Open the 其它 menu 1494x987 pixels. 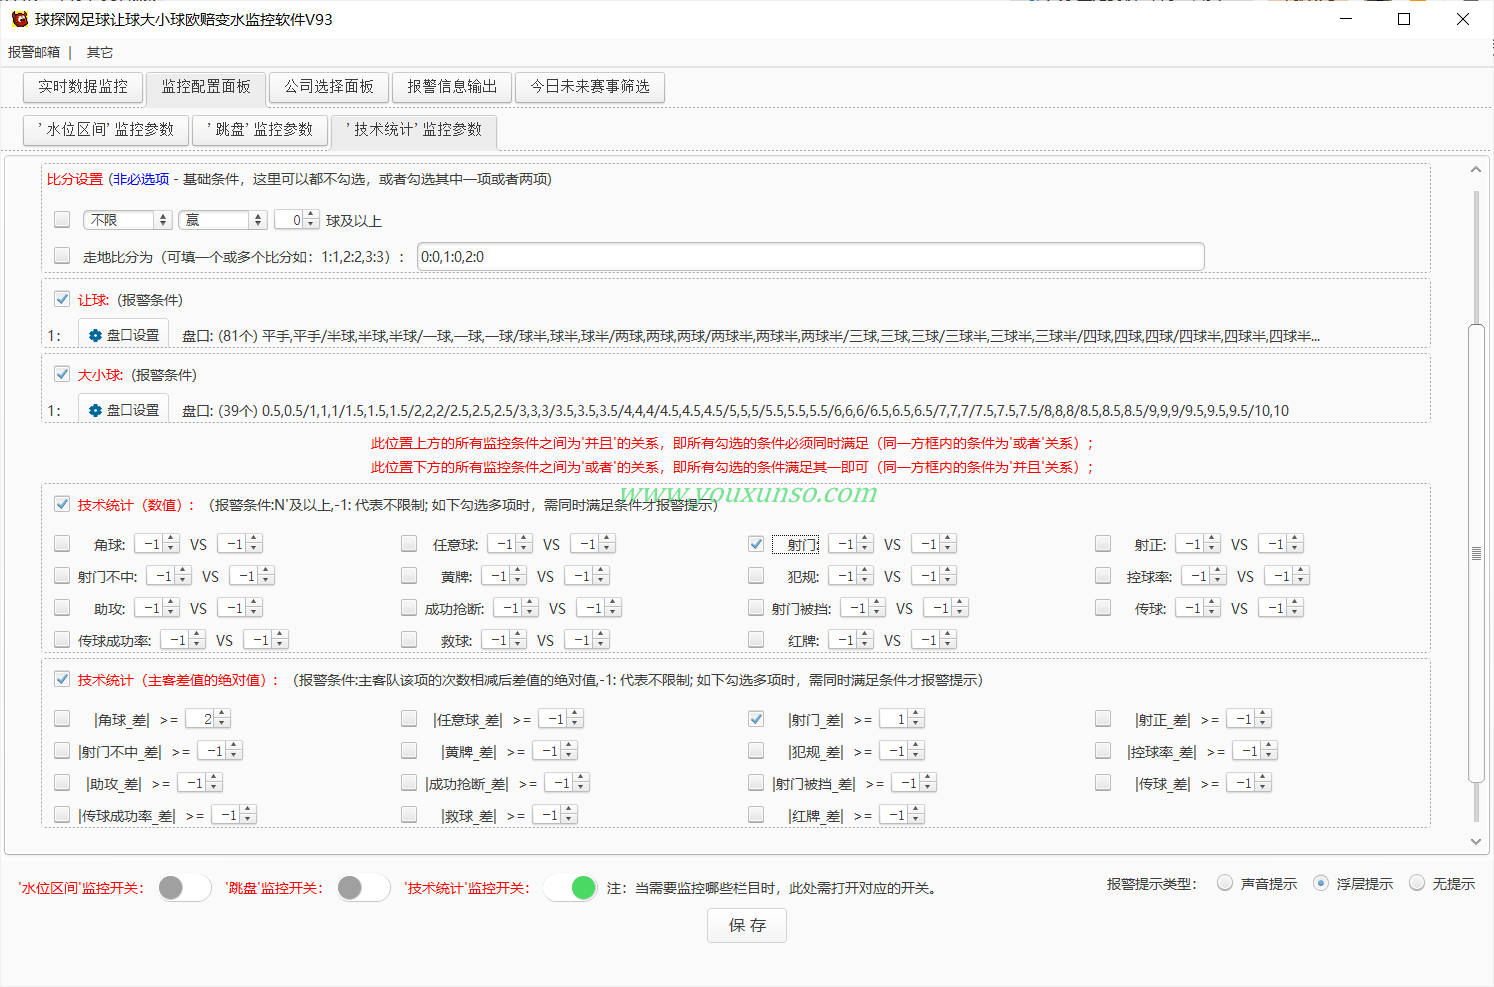100,52
